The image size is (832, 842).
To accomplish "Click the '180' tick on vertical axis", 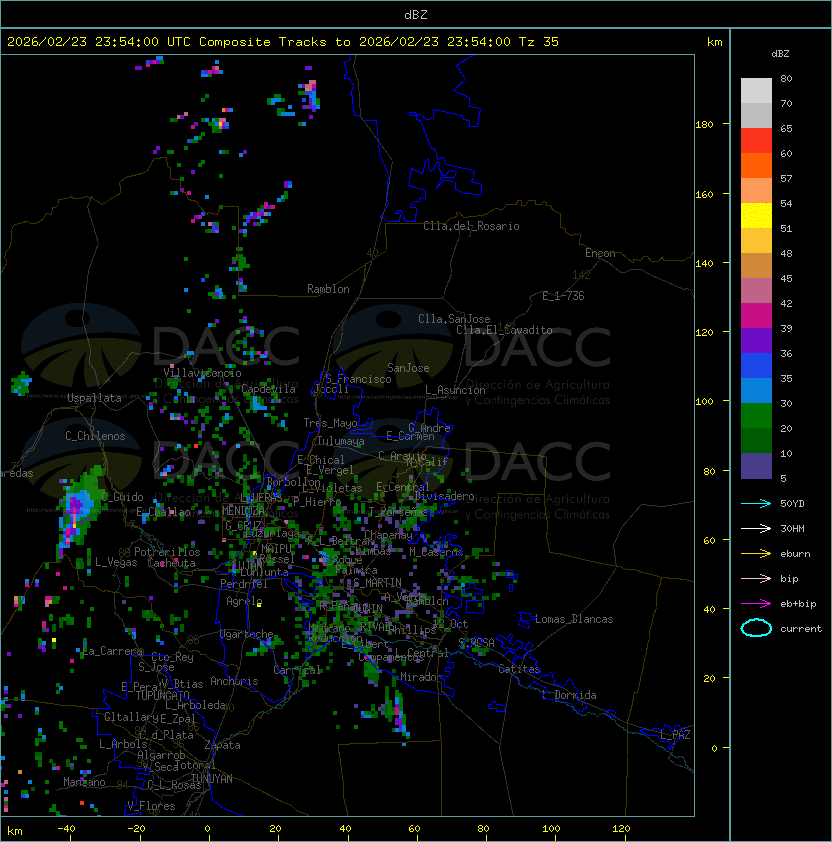I will coord(704,124).
